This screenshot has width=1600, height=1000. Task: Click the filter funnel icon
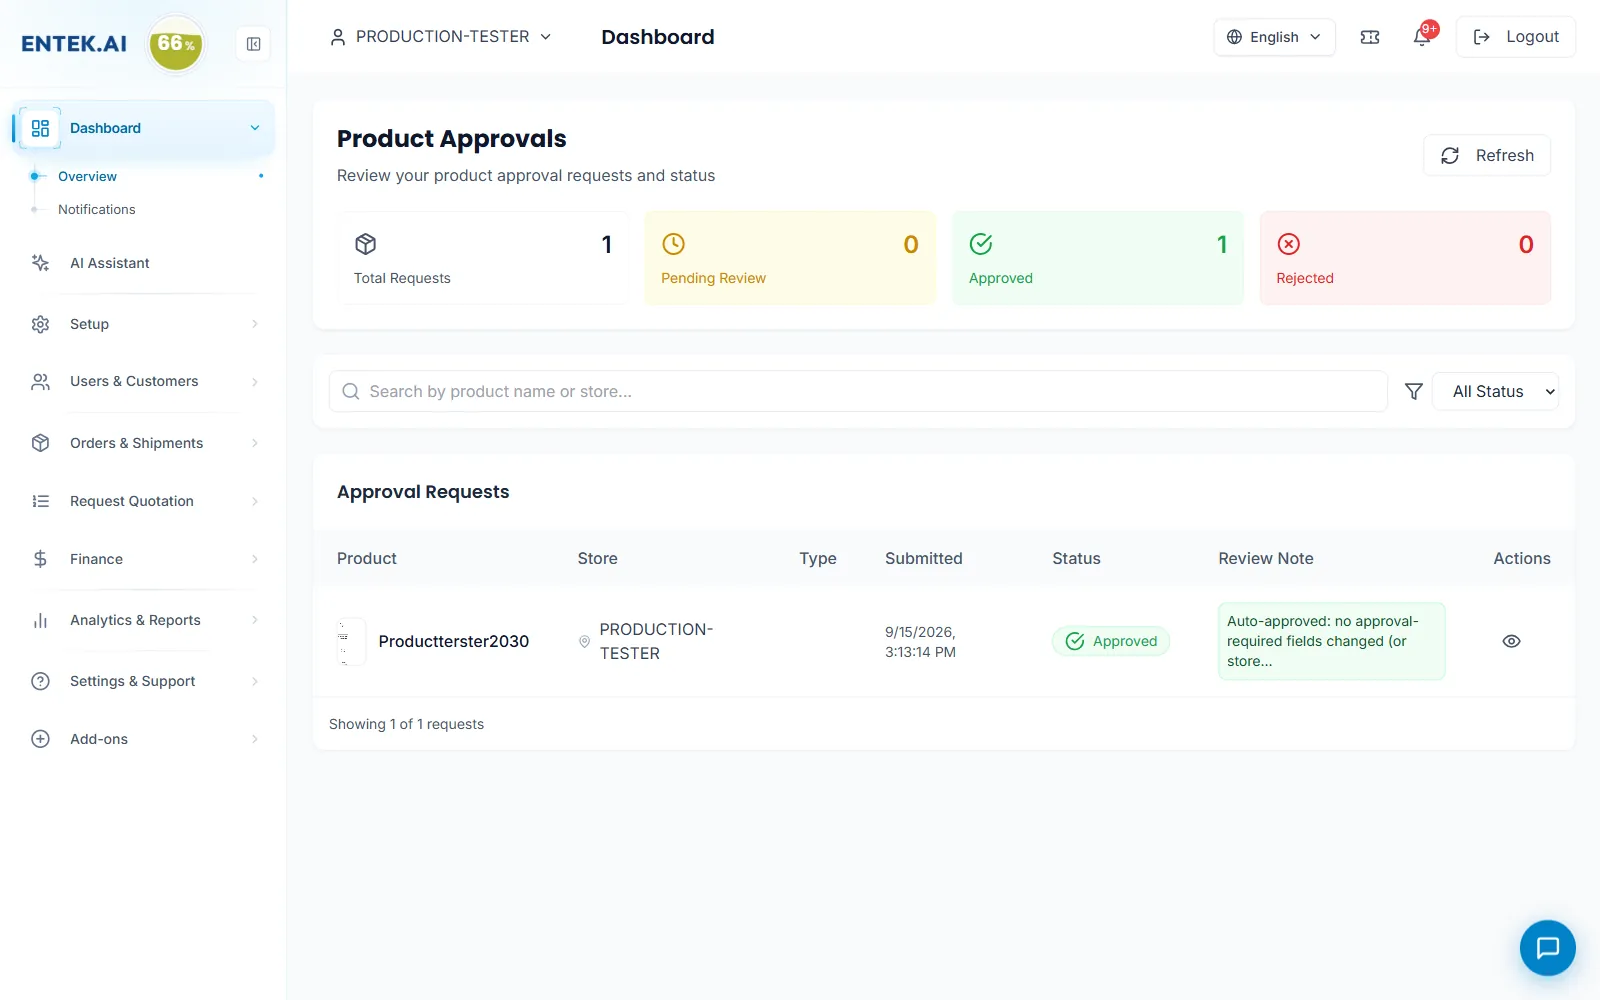click(1413, 392)
